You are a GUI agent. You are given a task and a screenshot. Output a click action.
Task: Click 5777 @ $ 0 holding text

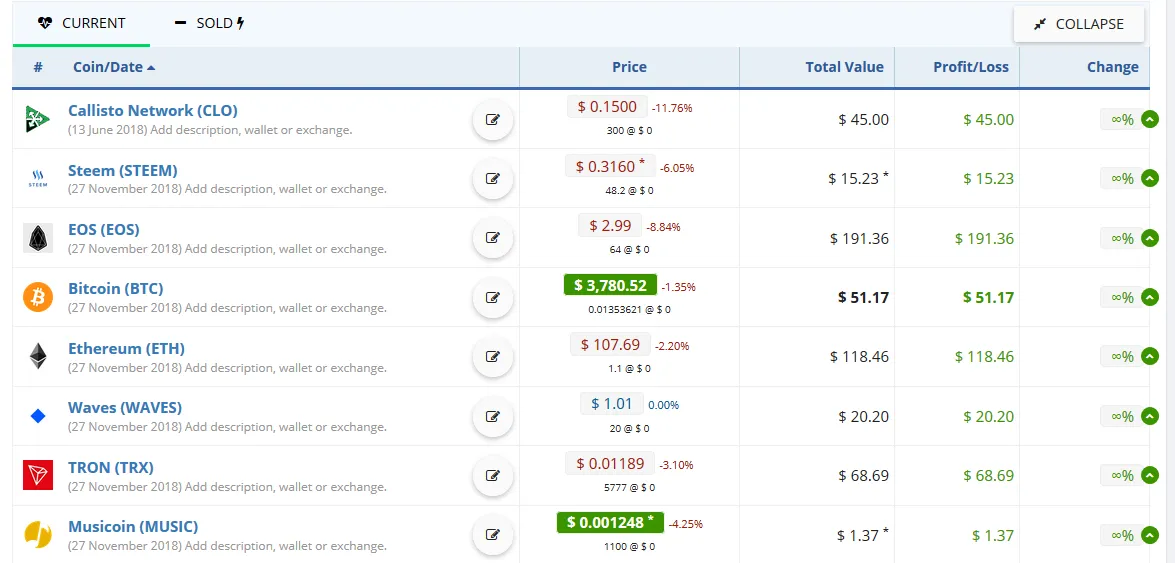(629, 487)
